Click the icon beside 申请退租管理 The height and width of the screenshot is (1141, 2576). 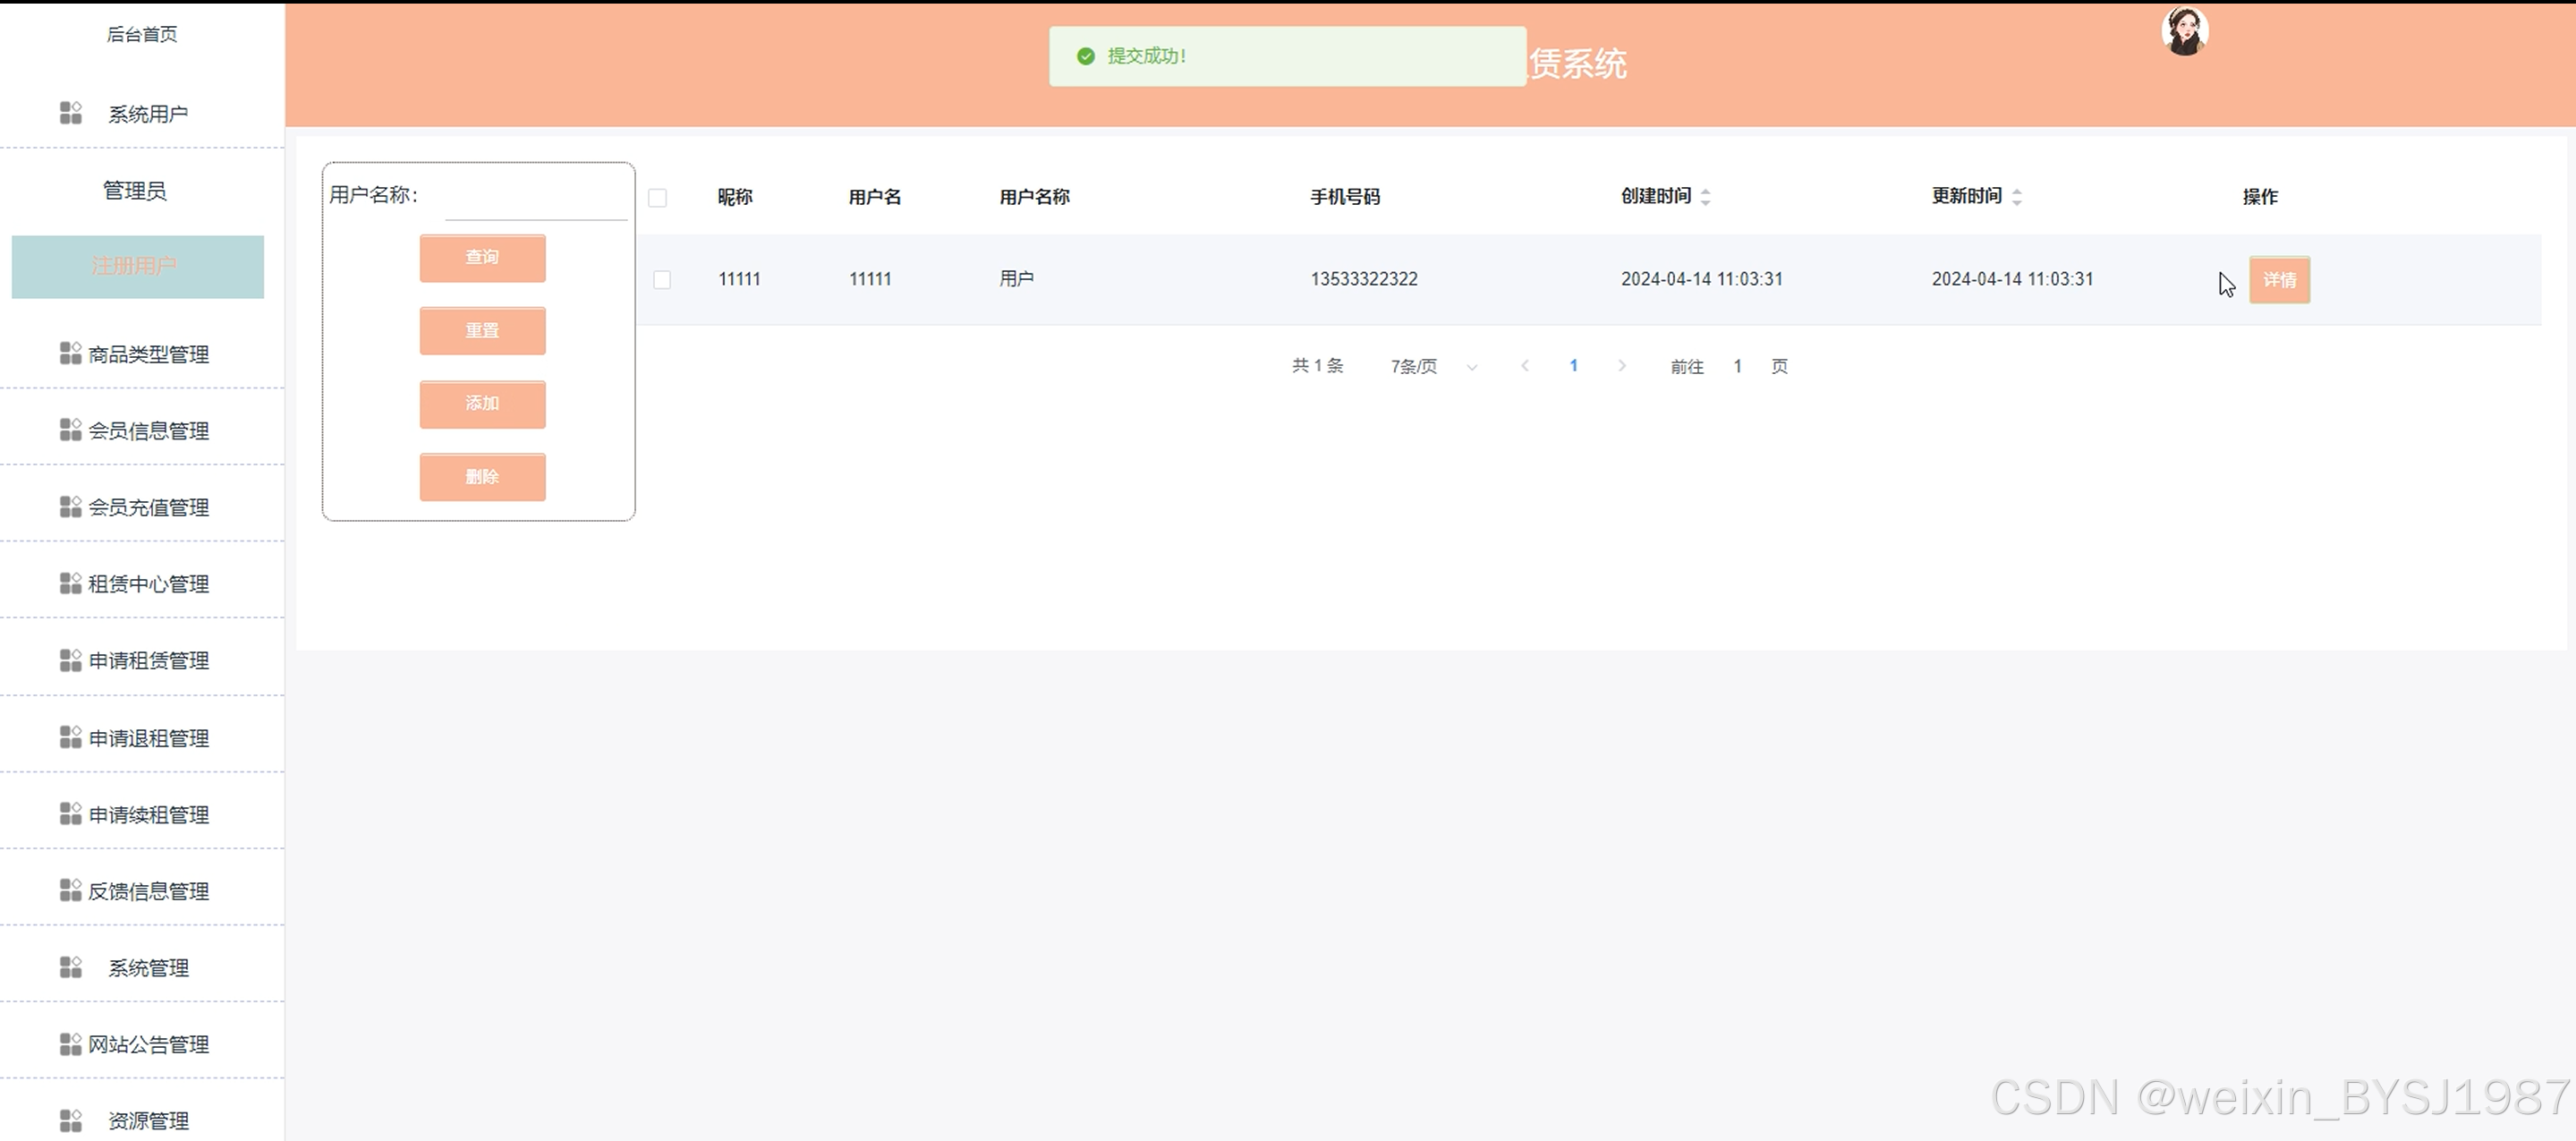70,737
